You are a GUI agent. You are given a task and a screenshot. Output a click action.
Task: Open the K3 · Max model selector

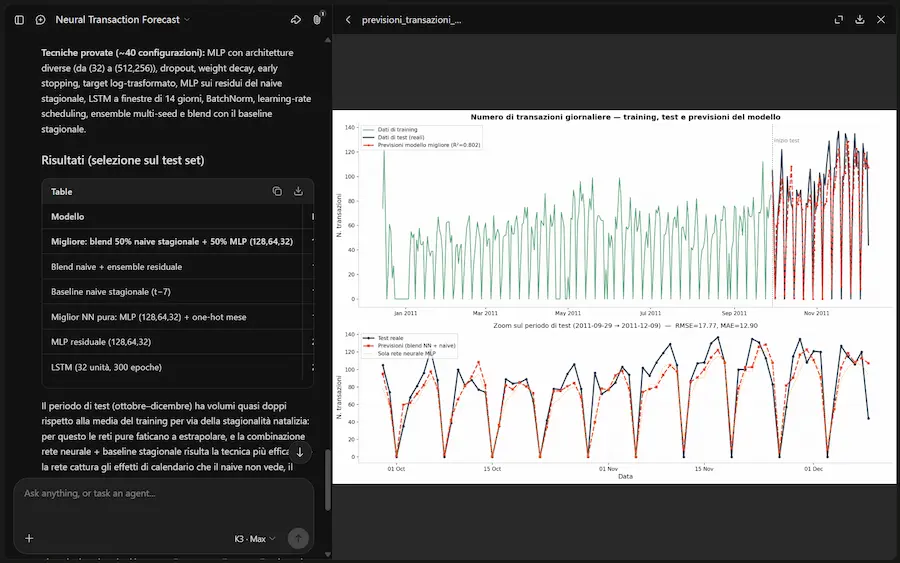pyautogui.click(x=255, y=539)
